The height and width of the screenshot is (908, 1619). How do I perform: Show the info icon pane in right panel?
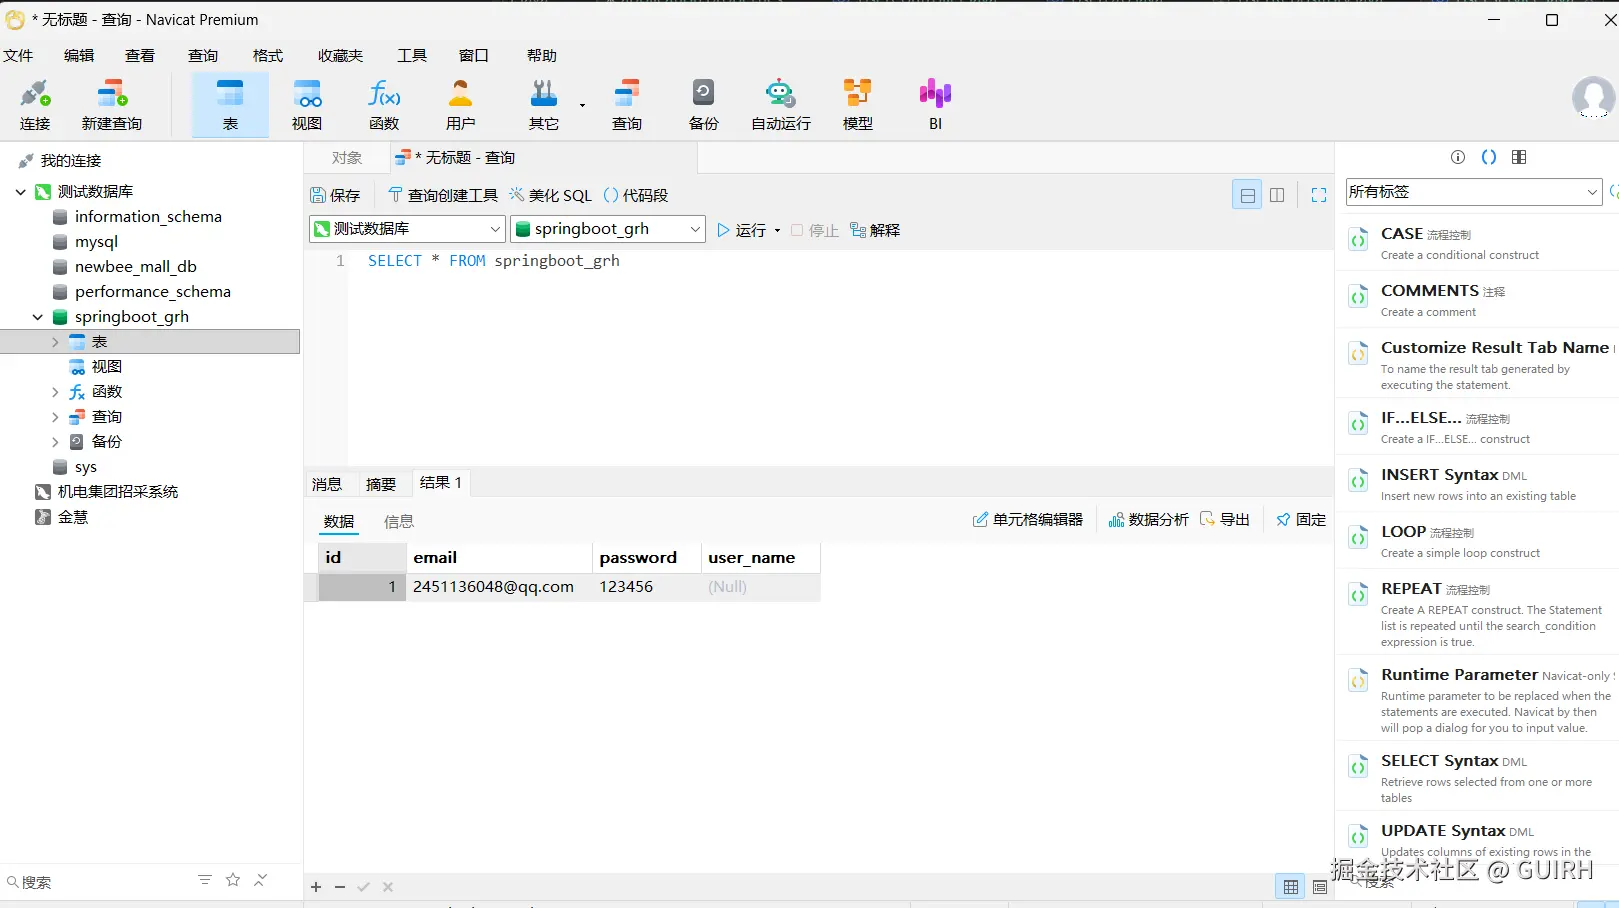[x=1458, y=157]
